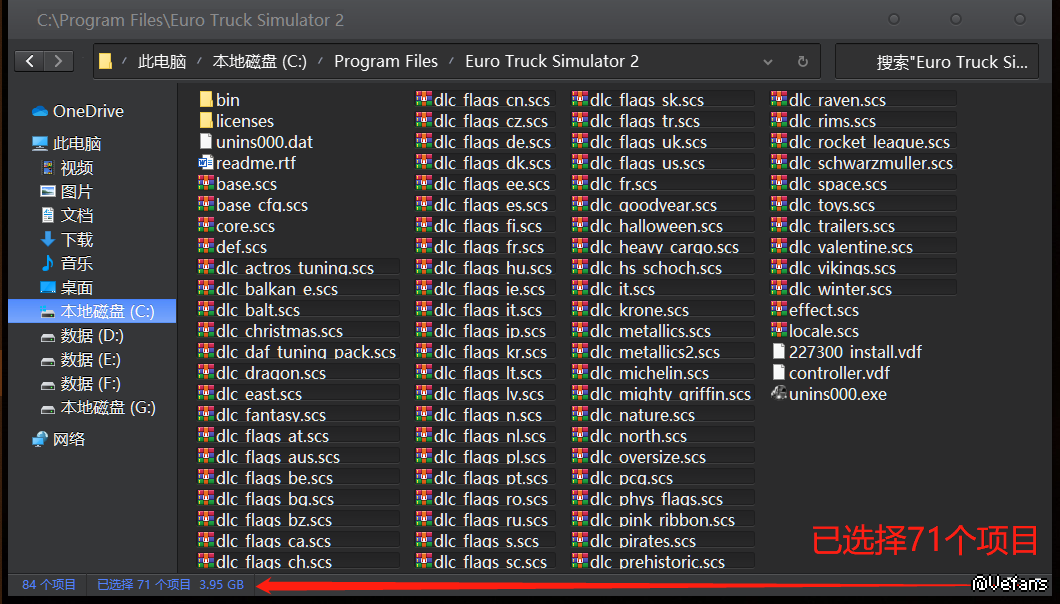
Task: Click the Program Files breadcrumb
Action: [x=385, y=61]
